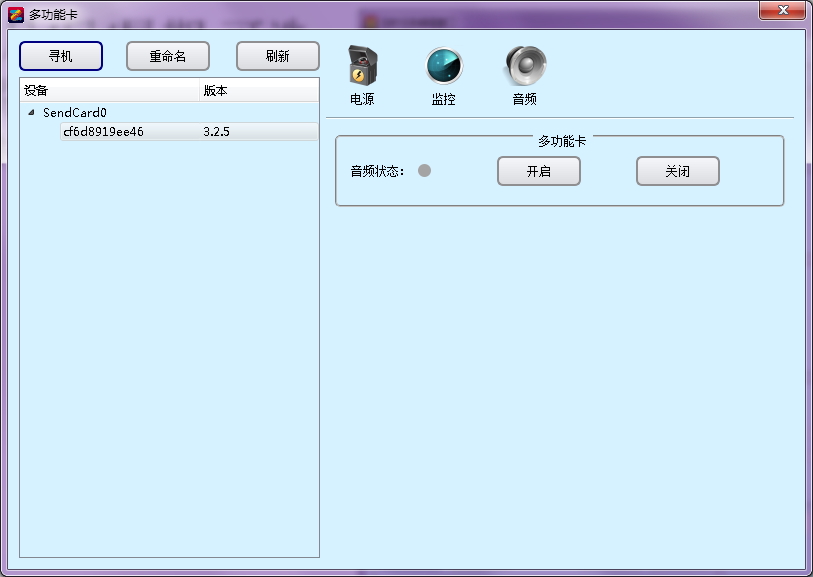Sort by the 设备 column header

(x=108, y=91)
